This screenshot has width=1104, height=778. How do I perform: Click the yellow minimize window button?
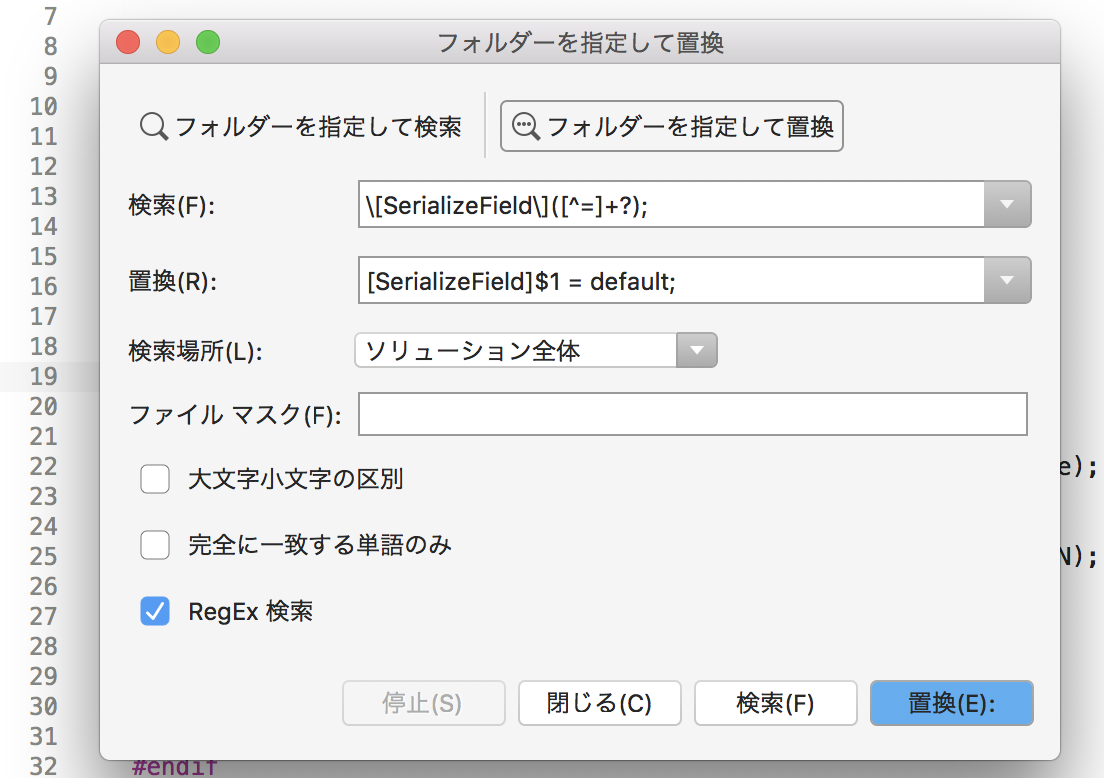(x=168, y=43)
